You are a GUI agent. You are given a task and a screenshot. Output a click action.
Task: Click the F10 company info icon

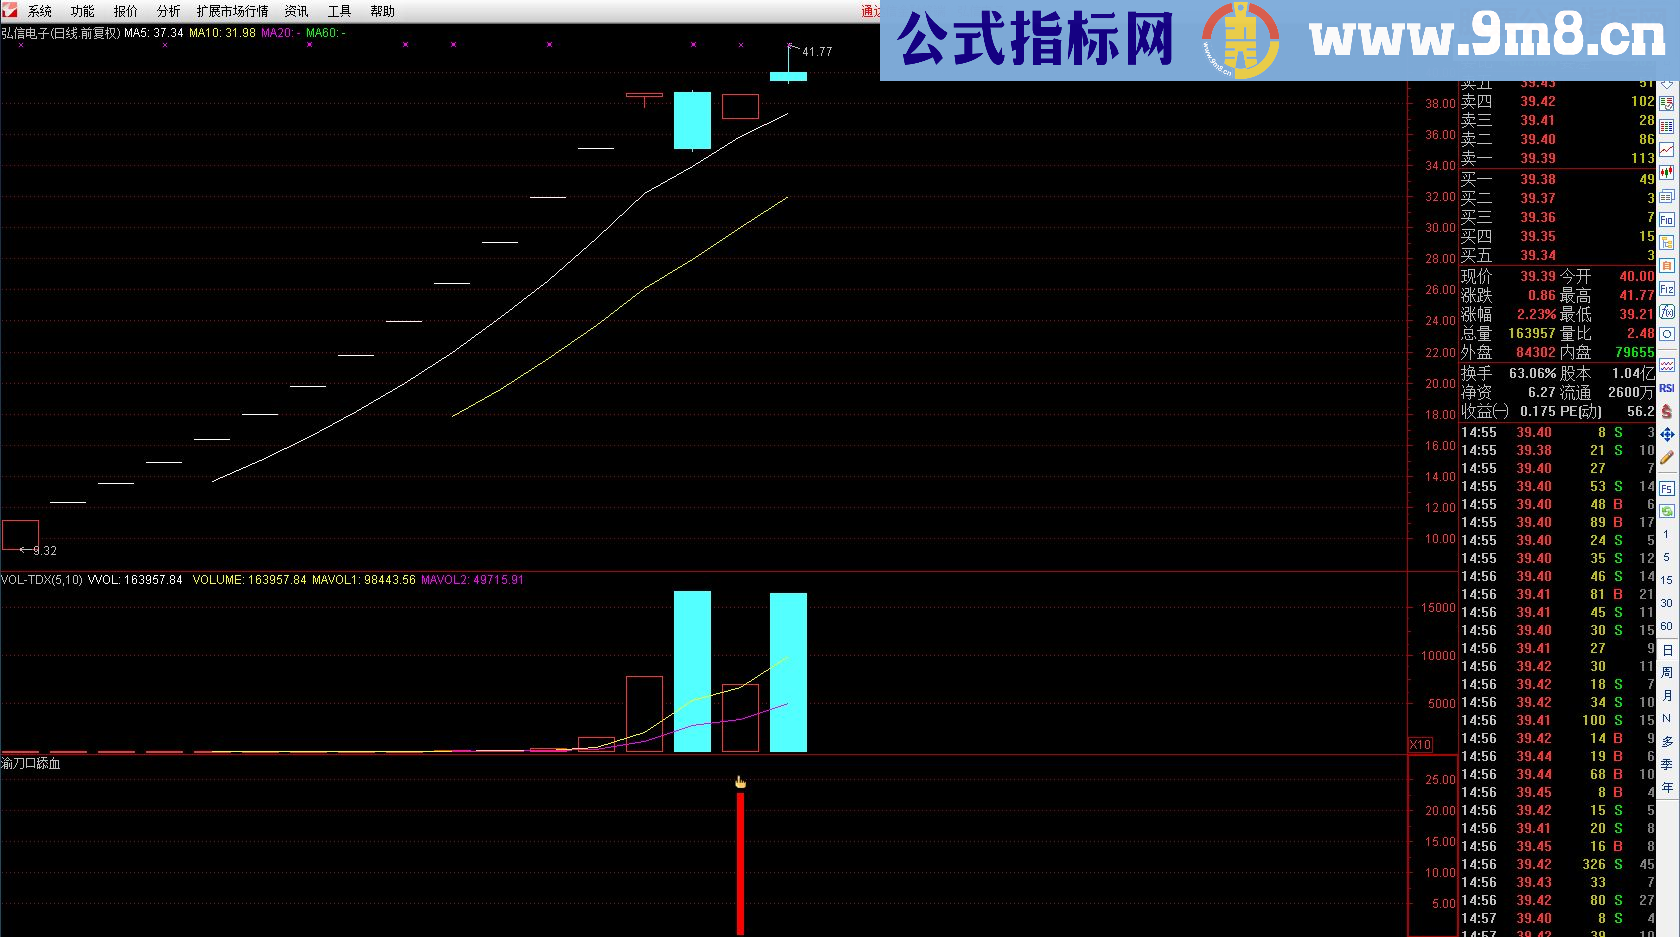(x=1667, y=220)
